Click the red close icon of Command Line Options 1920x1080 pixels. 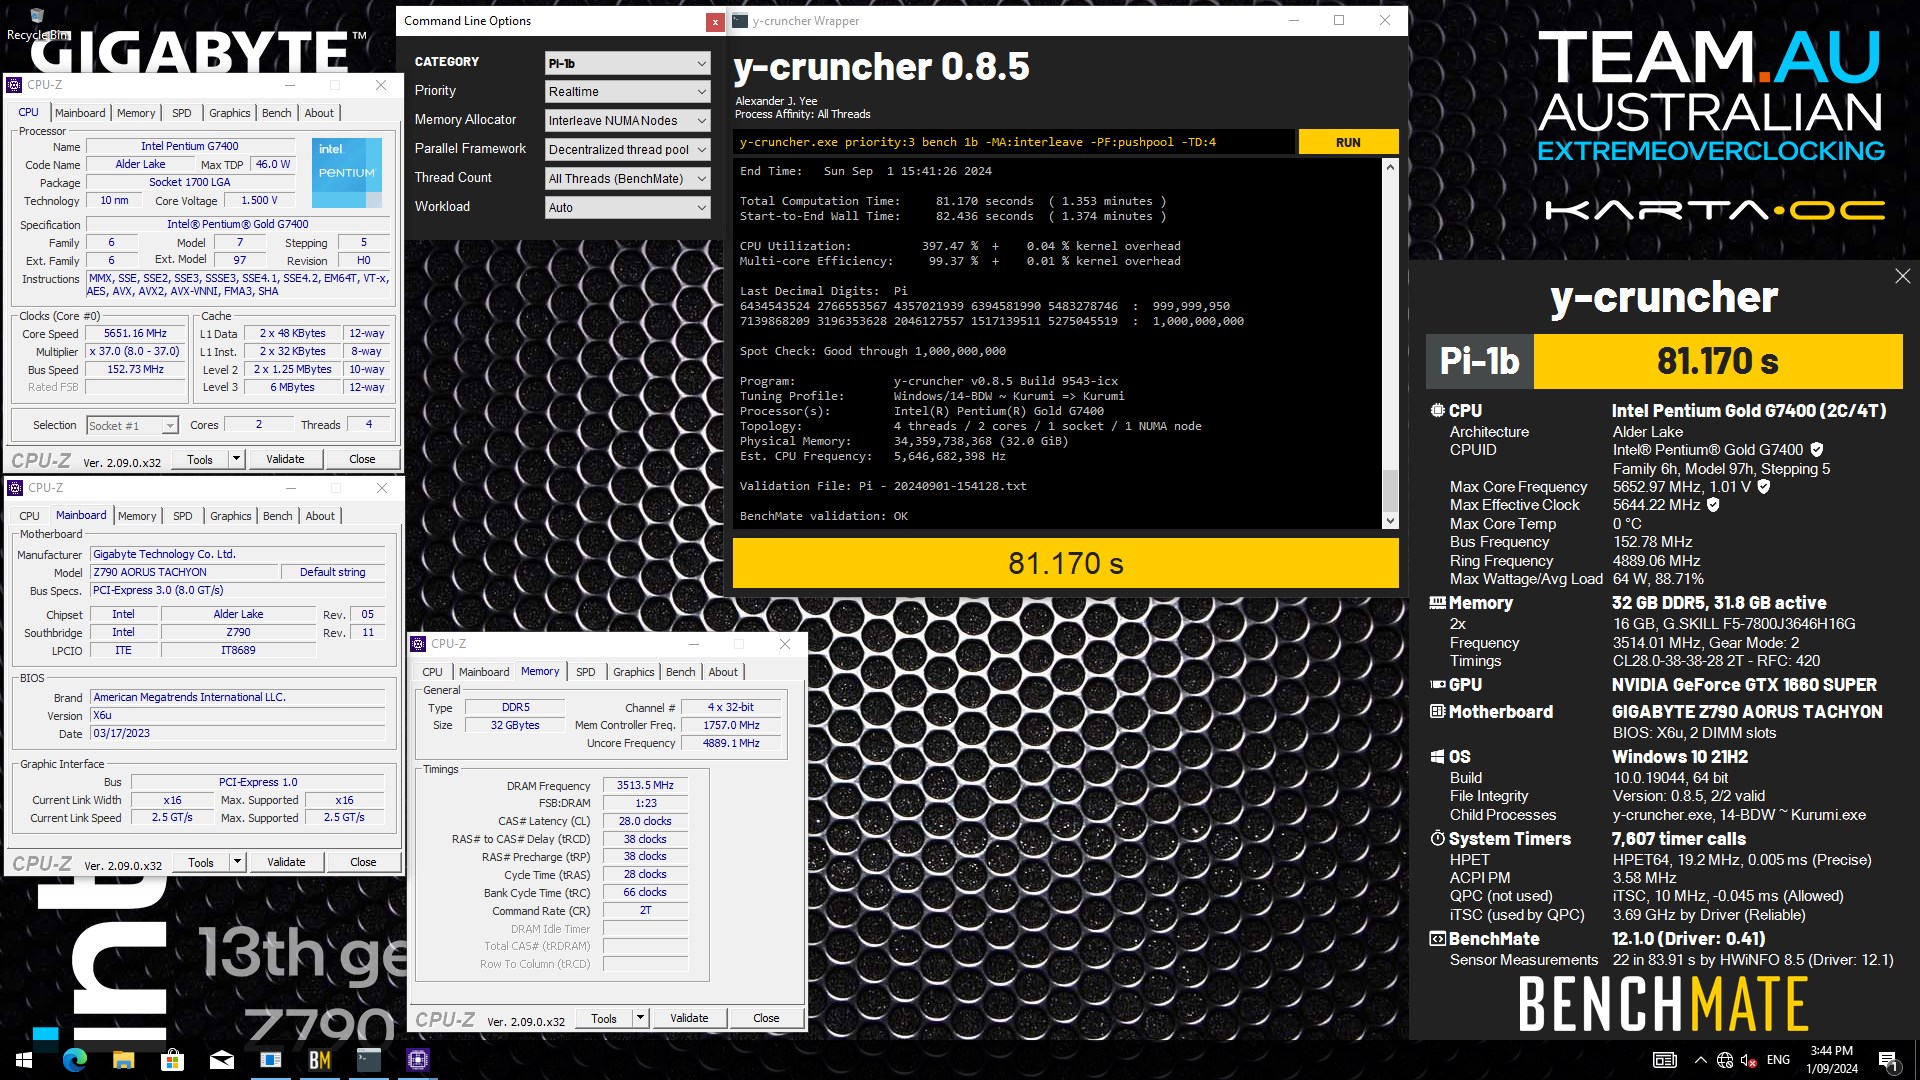pos(714,22)
